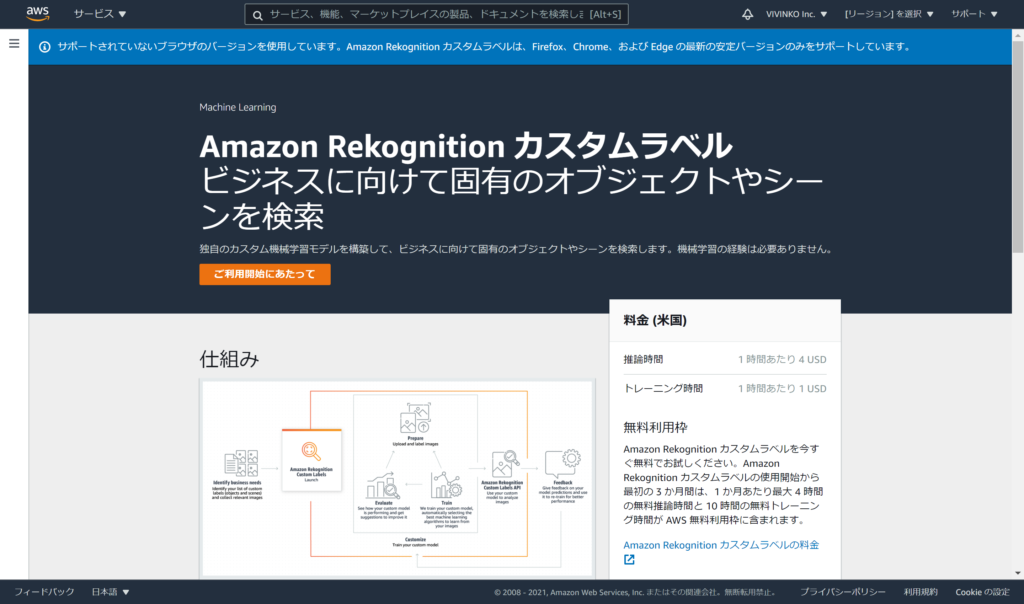Click the ご利用開始にあたって get started button

click(x=264, y=274)
